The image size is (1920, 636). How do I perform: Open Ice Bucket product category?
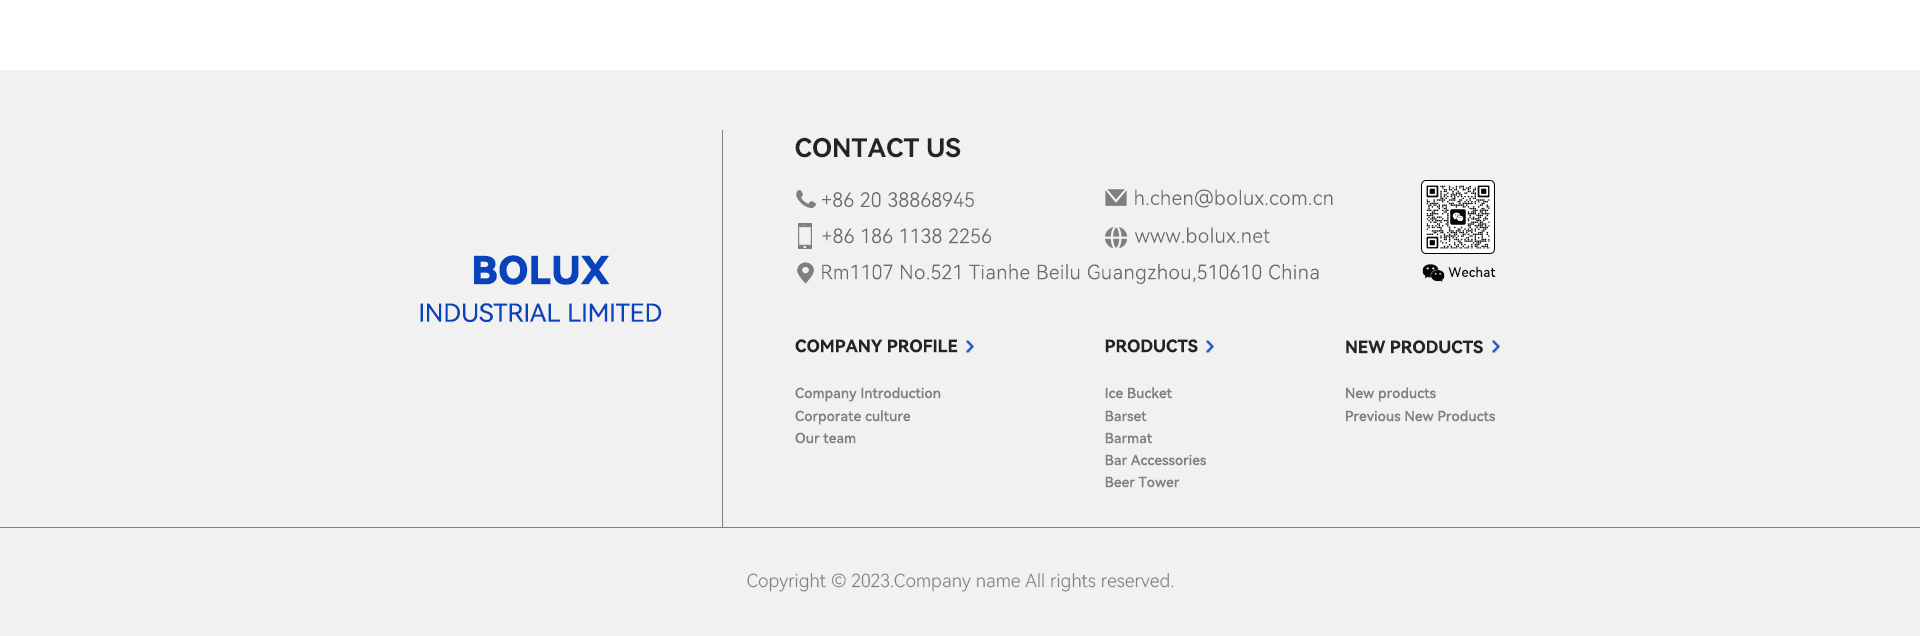pyautogui.click(x=1138, y=394)
